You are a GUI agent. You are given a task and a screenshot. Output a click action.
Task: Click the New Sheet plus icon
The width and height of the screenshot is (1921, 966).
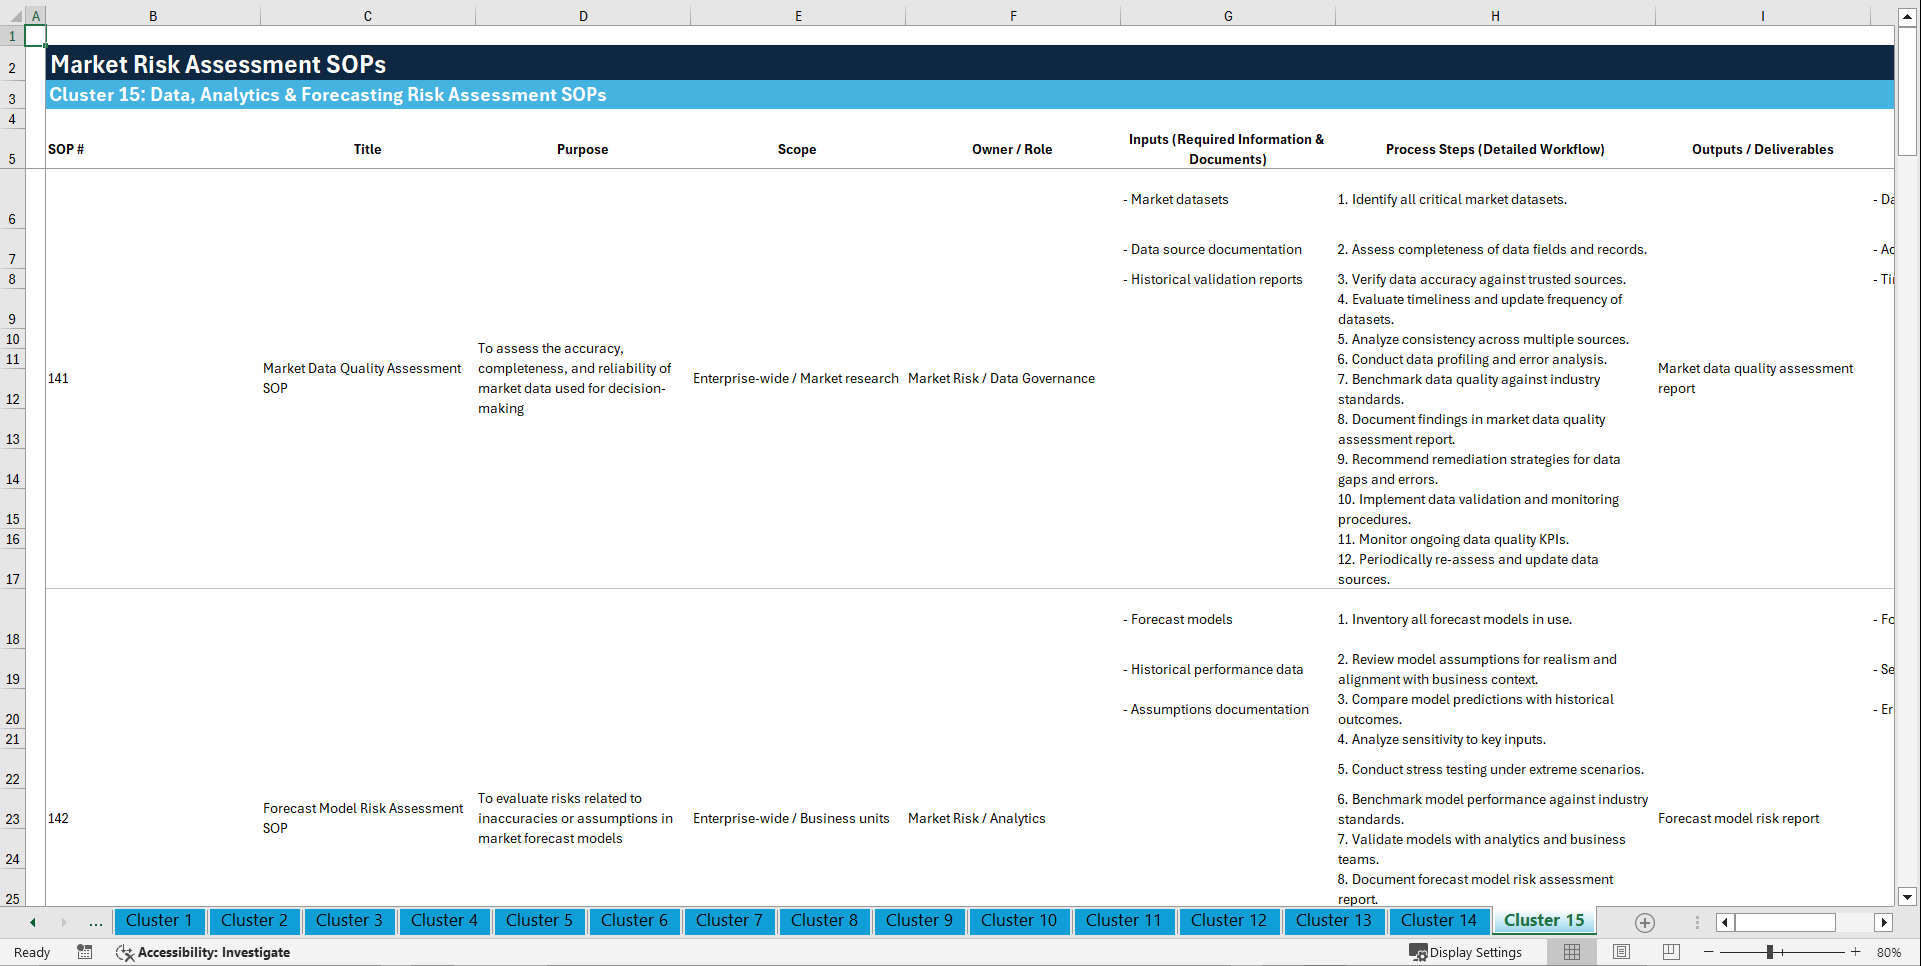point(1644,922)
